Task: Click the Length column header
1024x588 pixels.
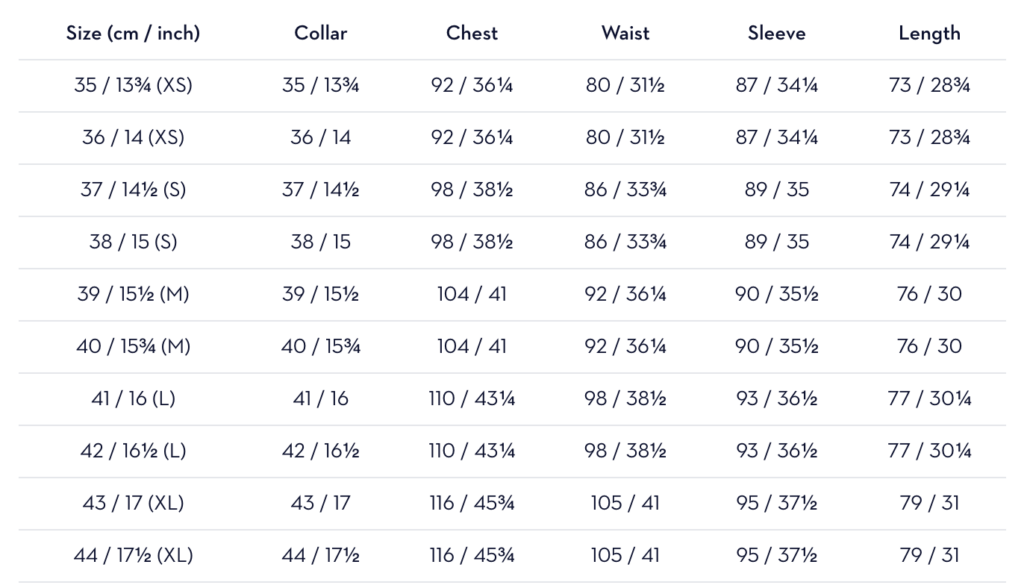Action: click(929, 33)
